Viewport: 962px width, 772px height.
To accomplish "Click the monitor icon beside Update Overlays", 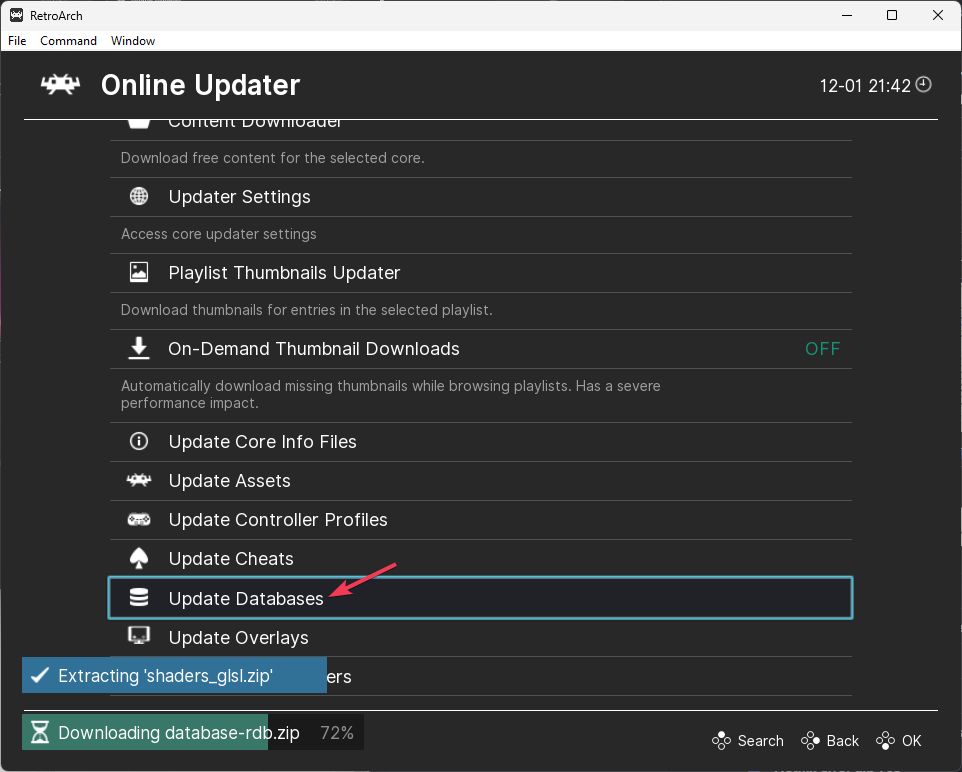I will click(139, 635).
